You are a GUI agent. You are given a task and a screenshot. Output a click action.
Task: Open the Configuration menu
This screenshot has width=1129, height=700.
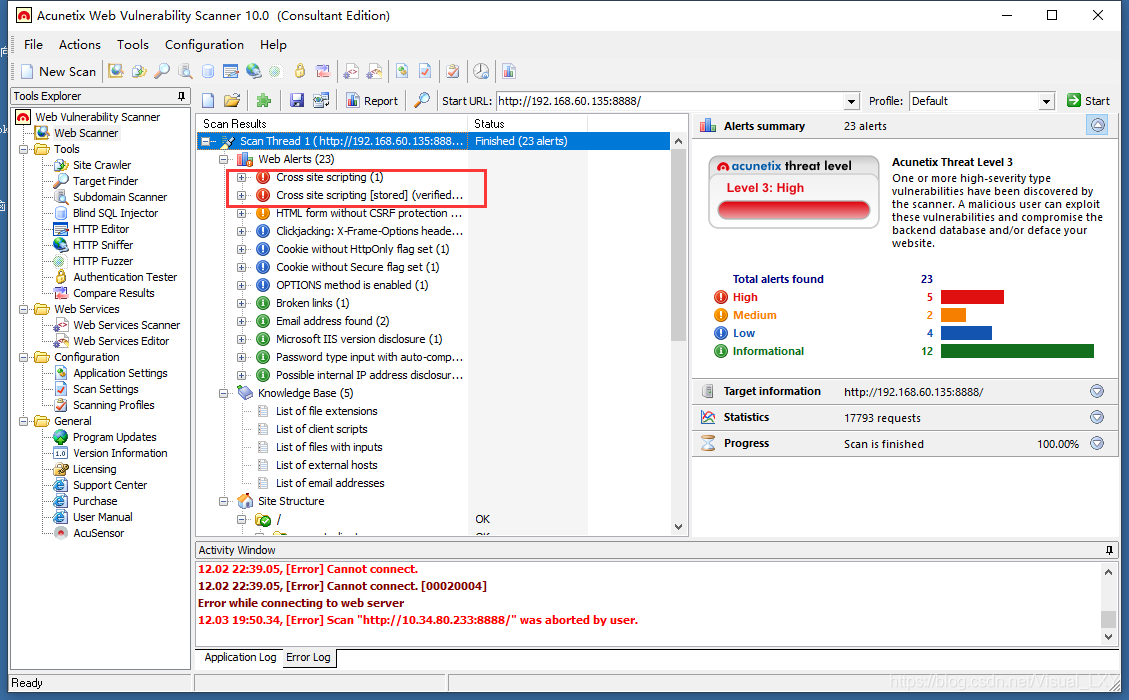tap(204, 45)
